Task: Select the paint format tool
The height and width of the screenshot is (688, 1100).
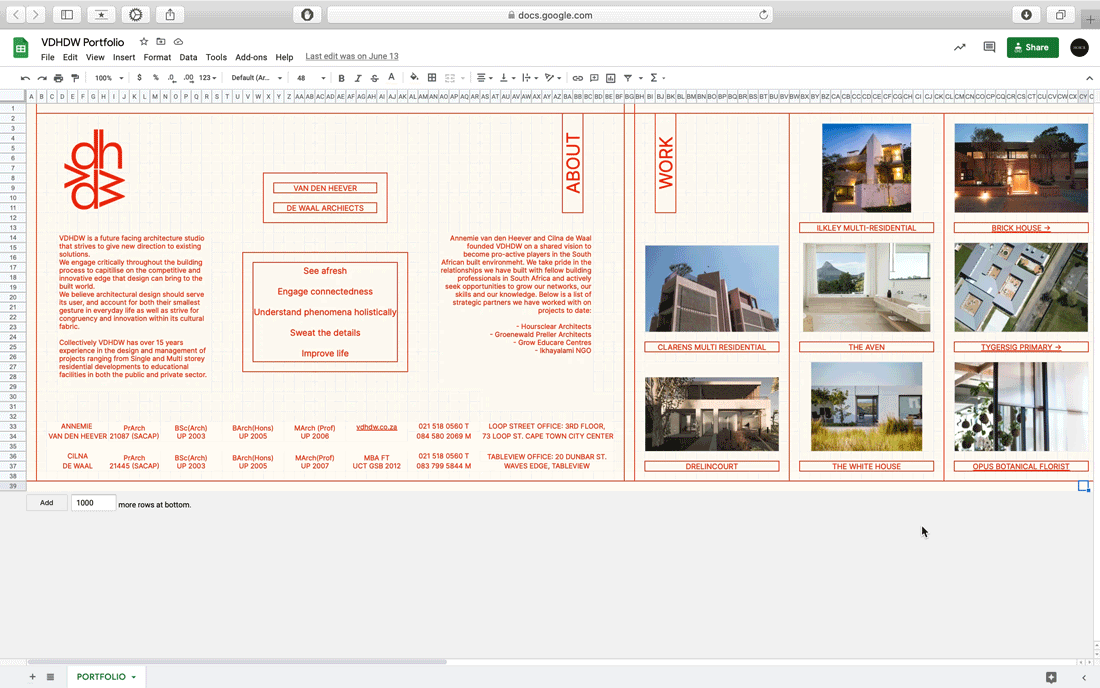Action: pos(75,78)
